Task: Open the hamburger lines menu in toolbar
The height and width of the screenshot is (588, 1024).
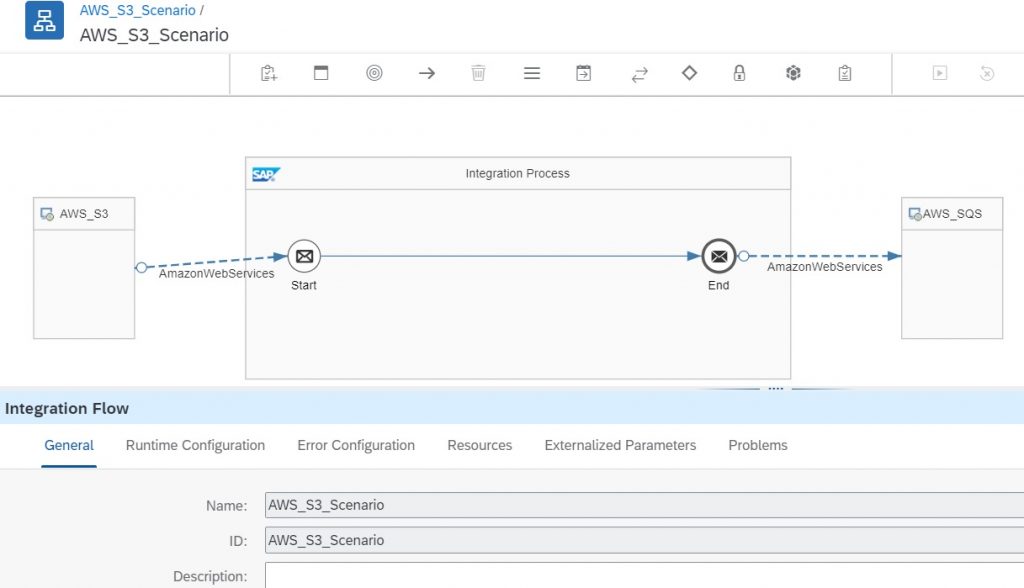Action: pyautogui.click(x=532, y=73)
